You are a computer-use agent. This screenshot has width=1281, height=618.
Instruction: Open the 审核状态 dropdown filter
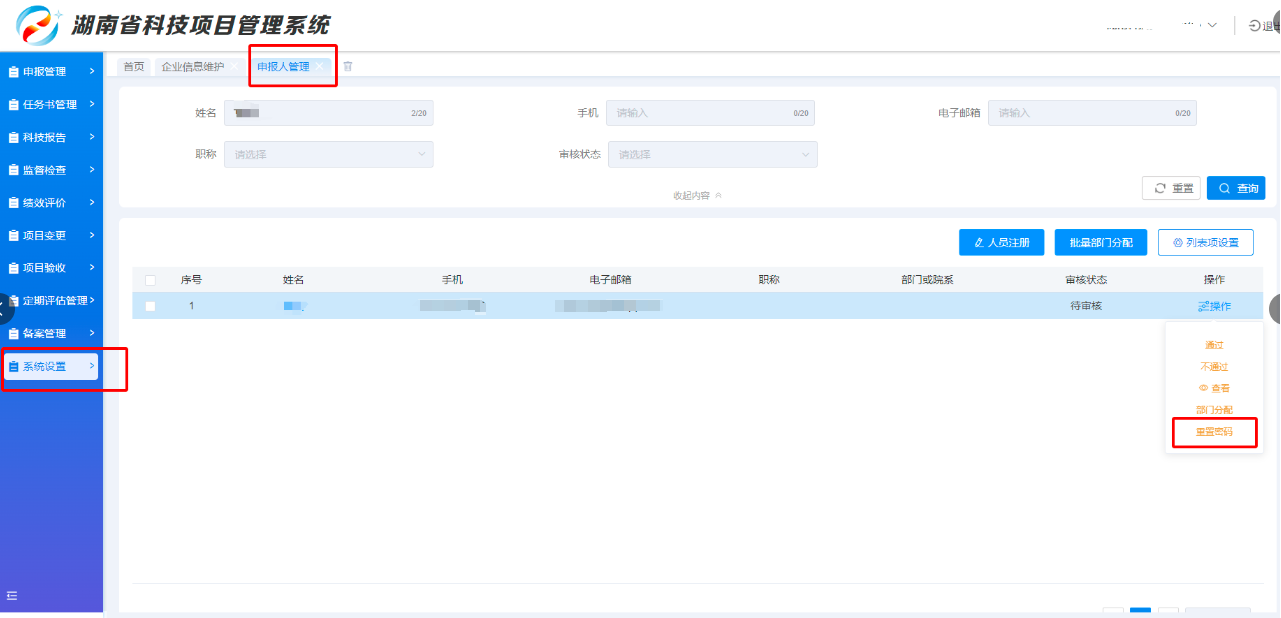[712, 155]
